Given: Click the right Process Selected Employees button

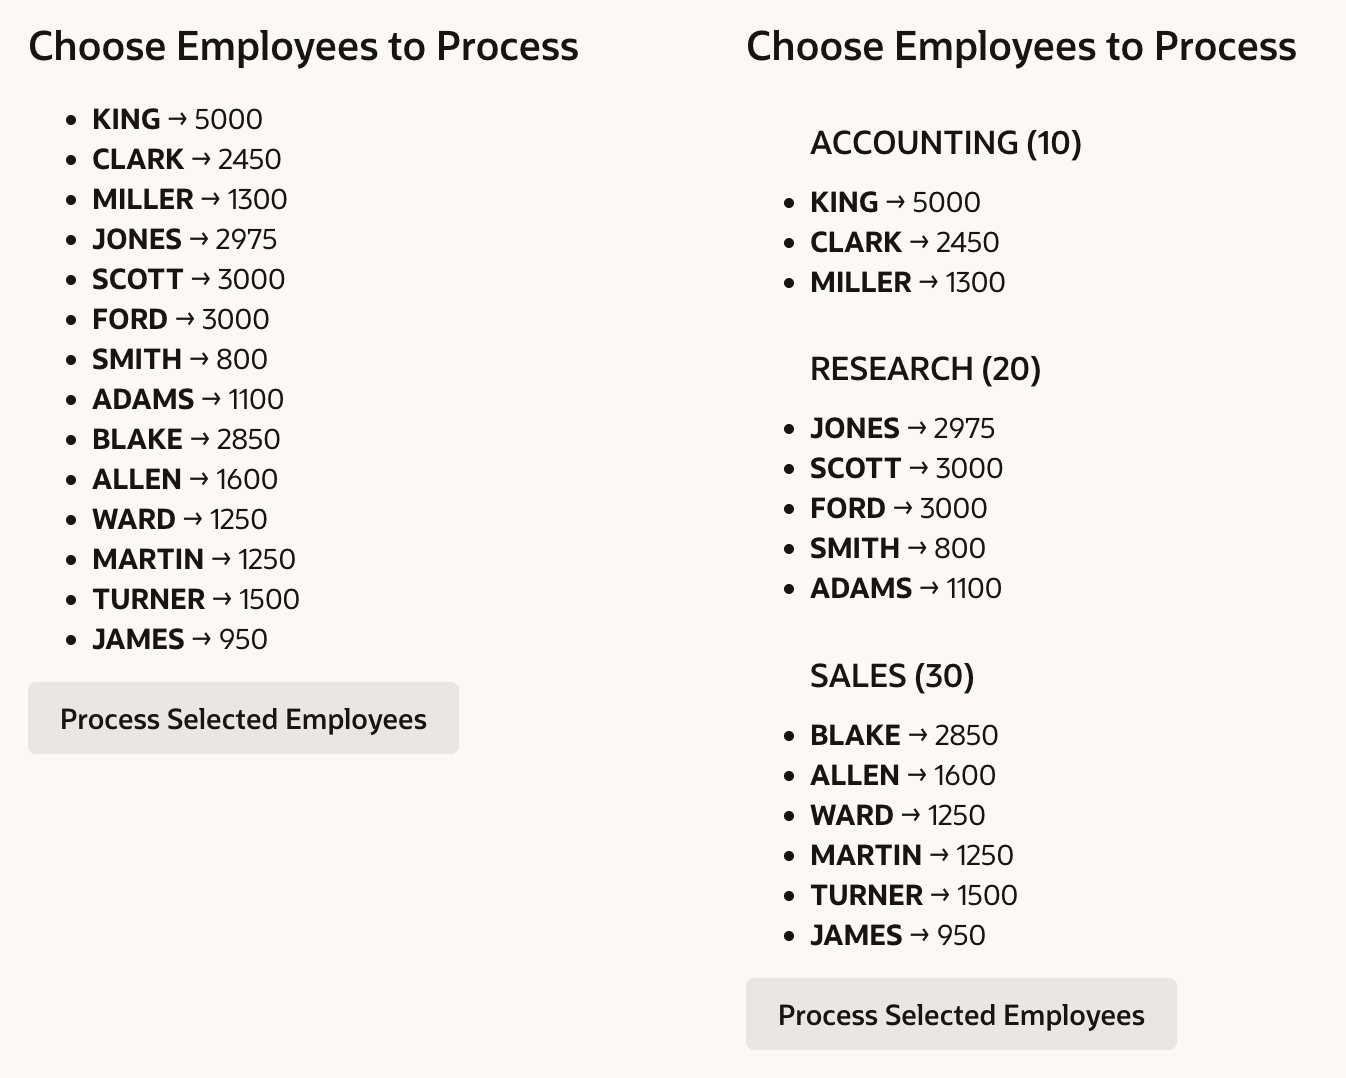Looking at the screenshot, I should pos(961,1014).
